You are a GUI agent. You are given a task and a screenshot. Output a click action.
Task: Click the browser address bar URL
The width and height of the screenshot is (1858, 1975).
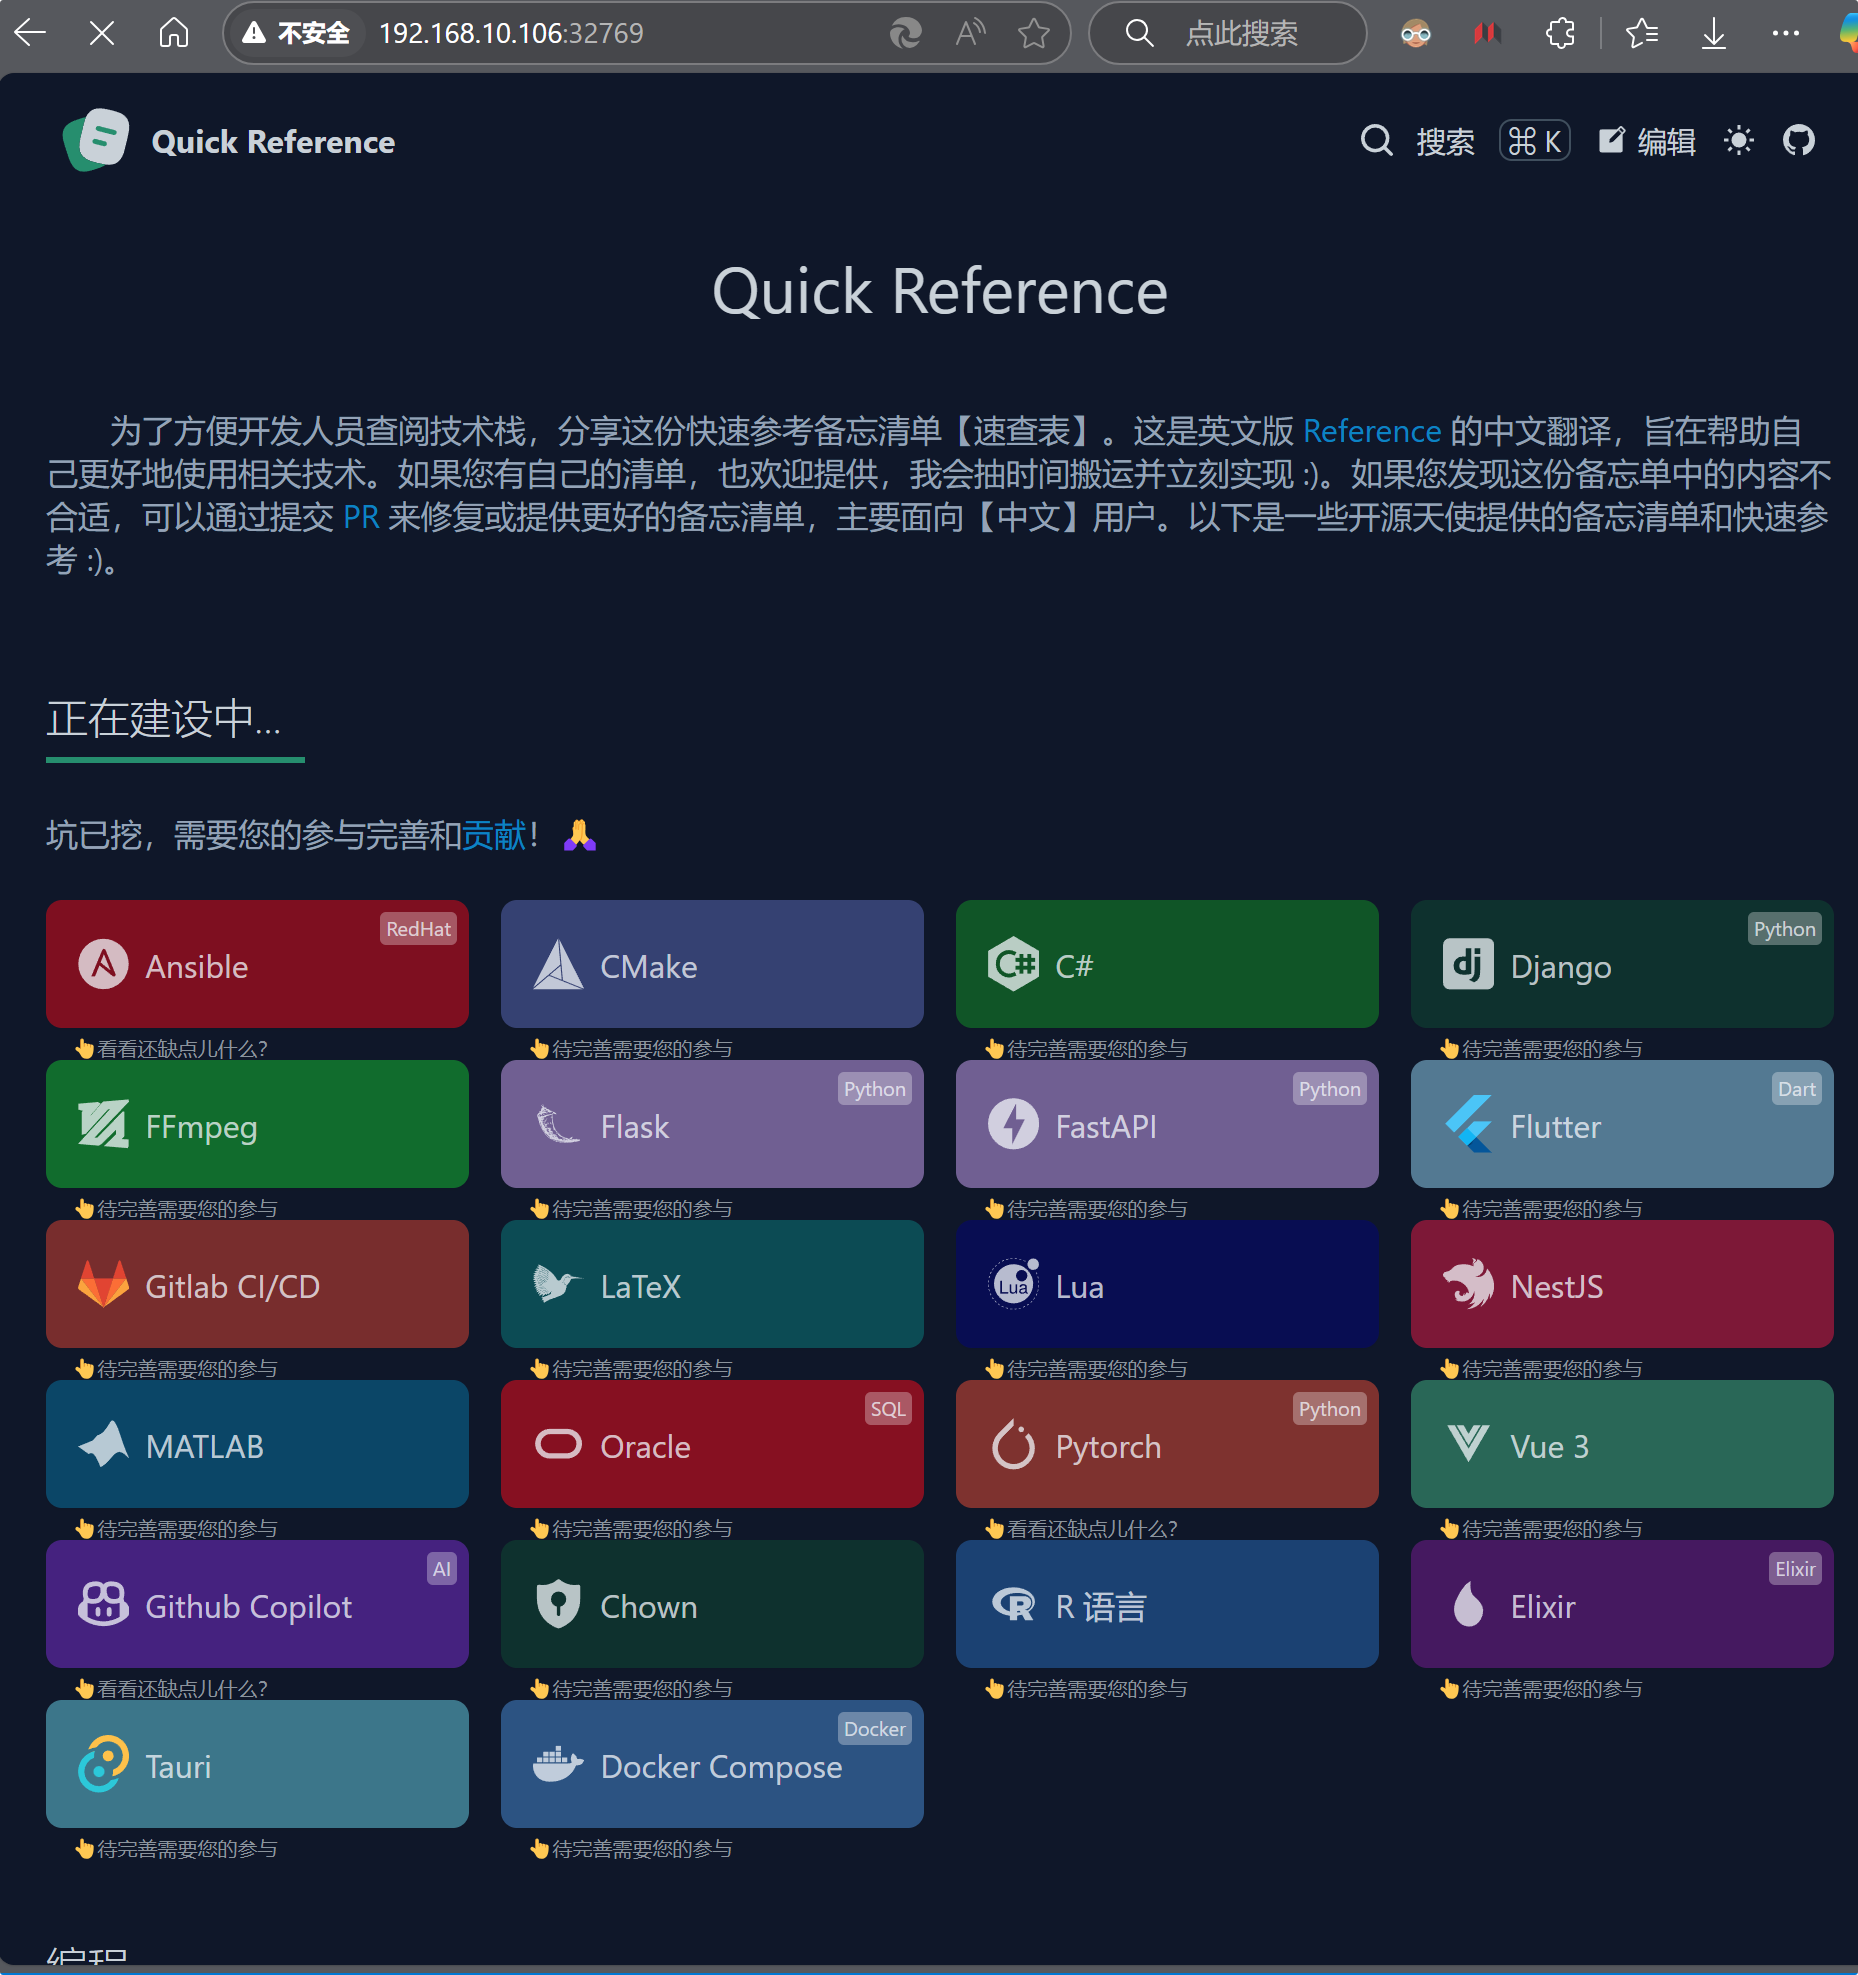[510, 33]
